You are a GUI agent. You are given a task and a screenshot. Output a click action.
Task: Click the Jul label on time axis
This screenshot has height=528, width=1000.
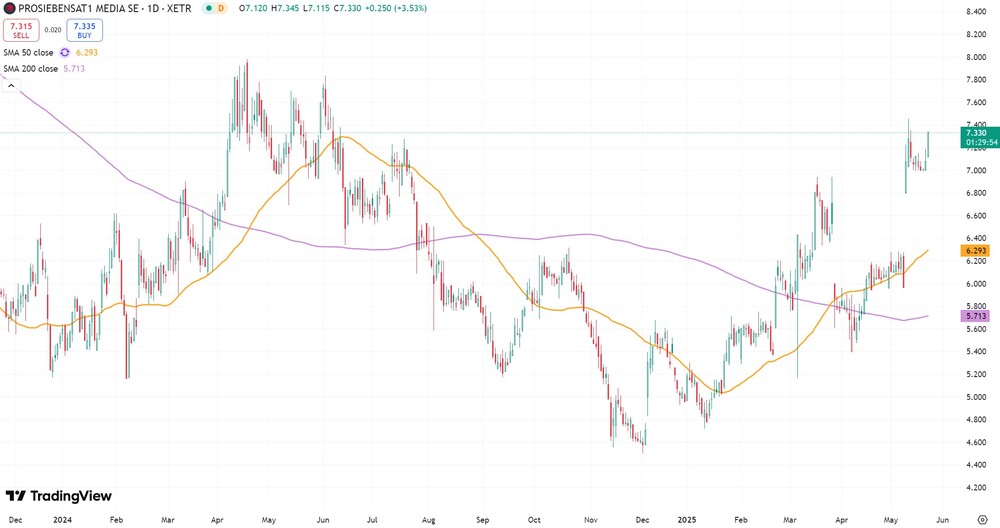coord(372,520)
